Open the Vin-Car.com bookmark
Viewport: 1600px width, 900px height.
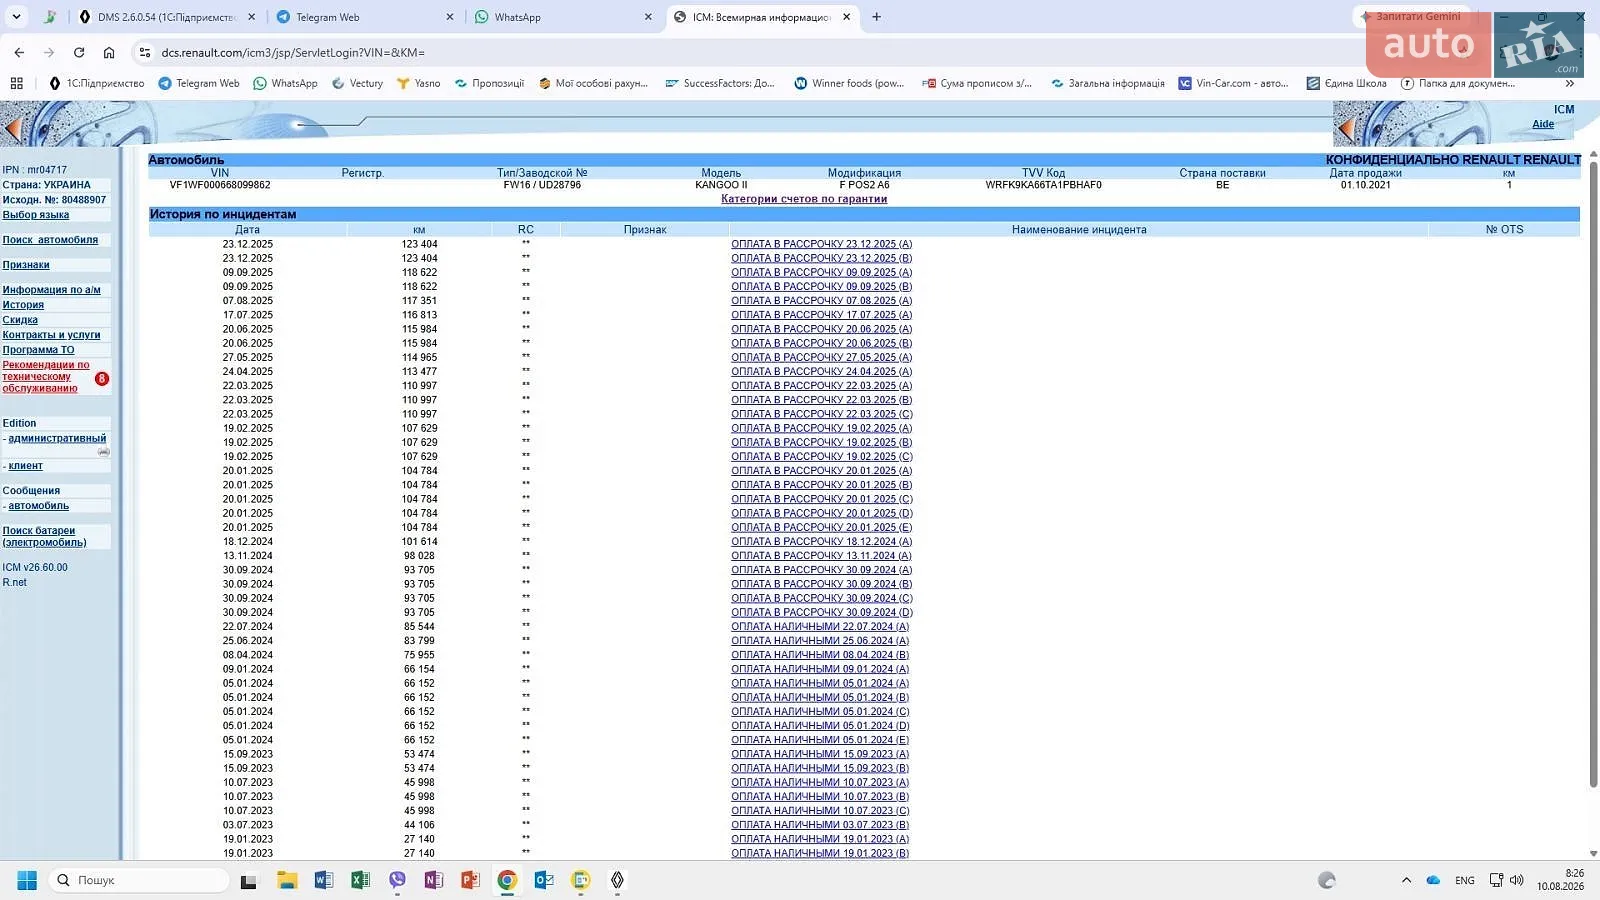coord(1233,83)
